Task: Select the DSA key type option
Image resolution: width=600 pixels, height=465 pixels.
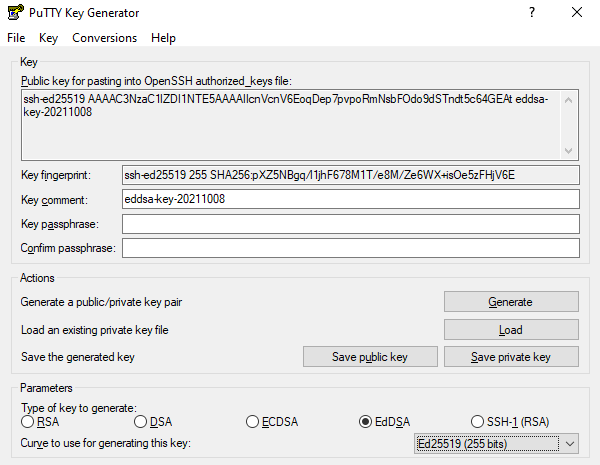Action: pyautogui.click(x=141, y=422)
